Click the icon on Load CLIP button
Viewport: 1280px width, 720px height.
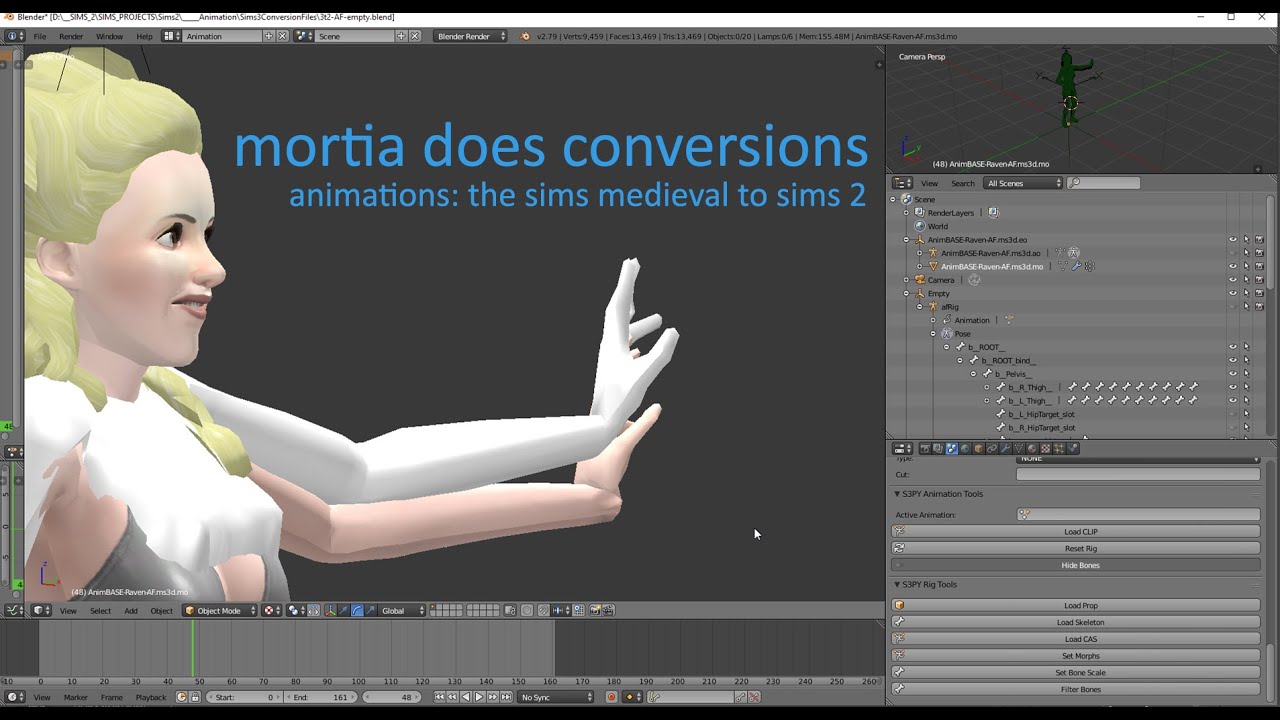click(899, 531)
